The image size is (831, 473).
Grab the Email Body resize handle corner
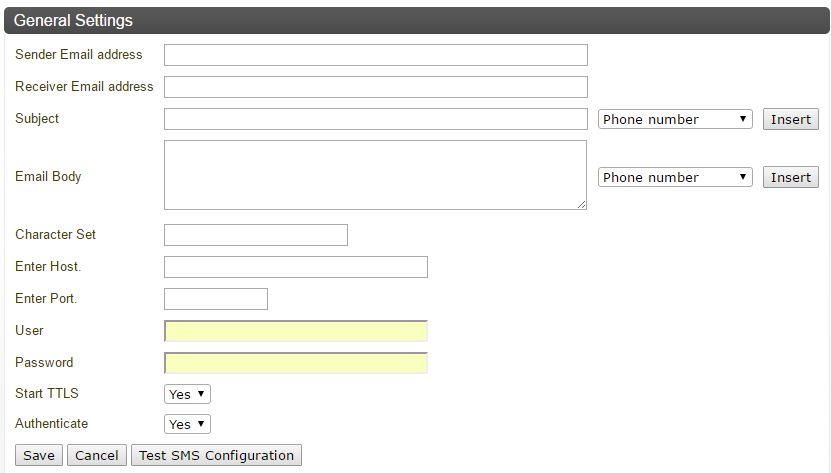[581, 205]
